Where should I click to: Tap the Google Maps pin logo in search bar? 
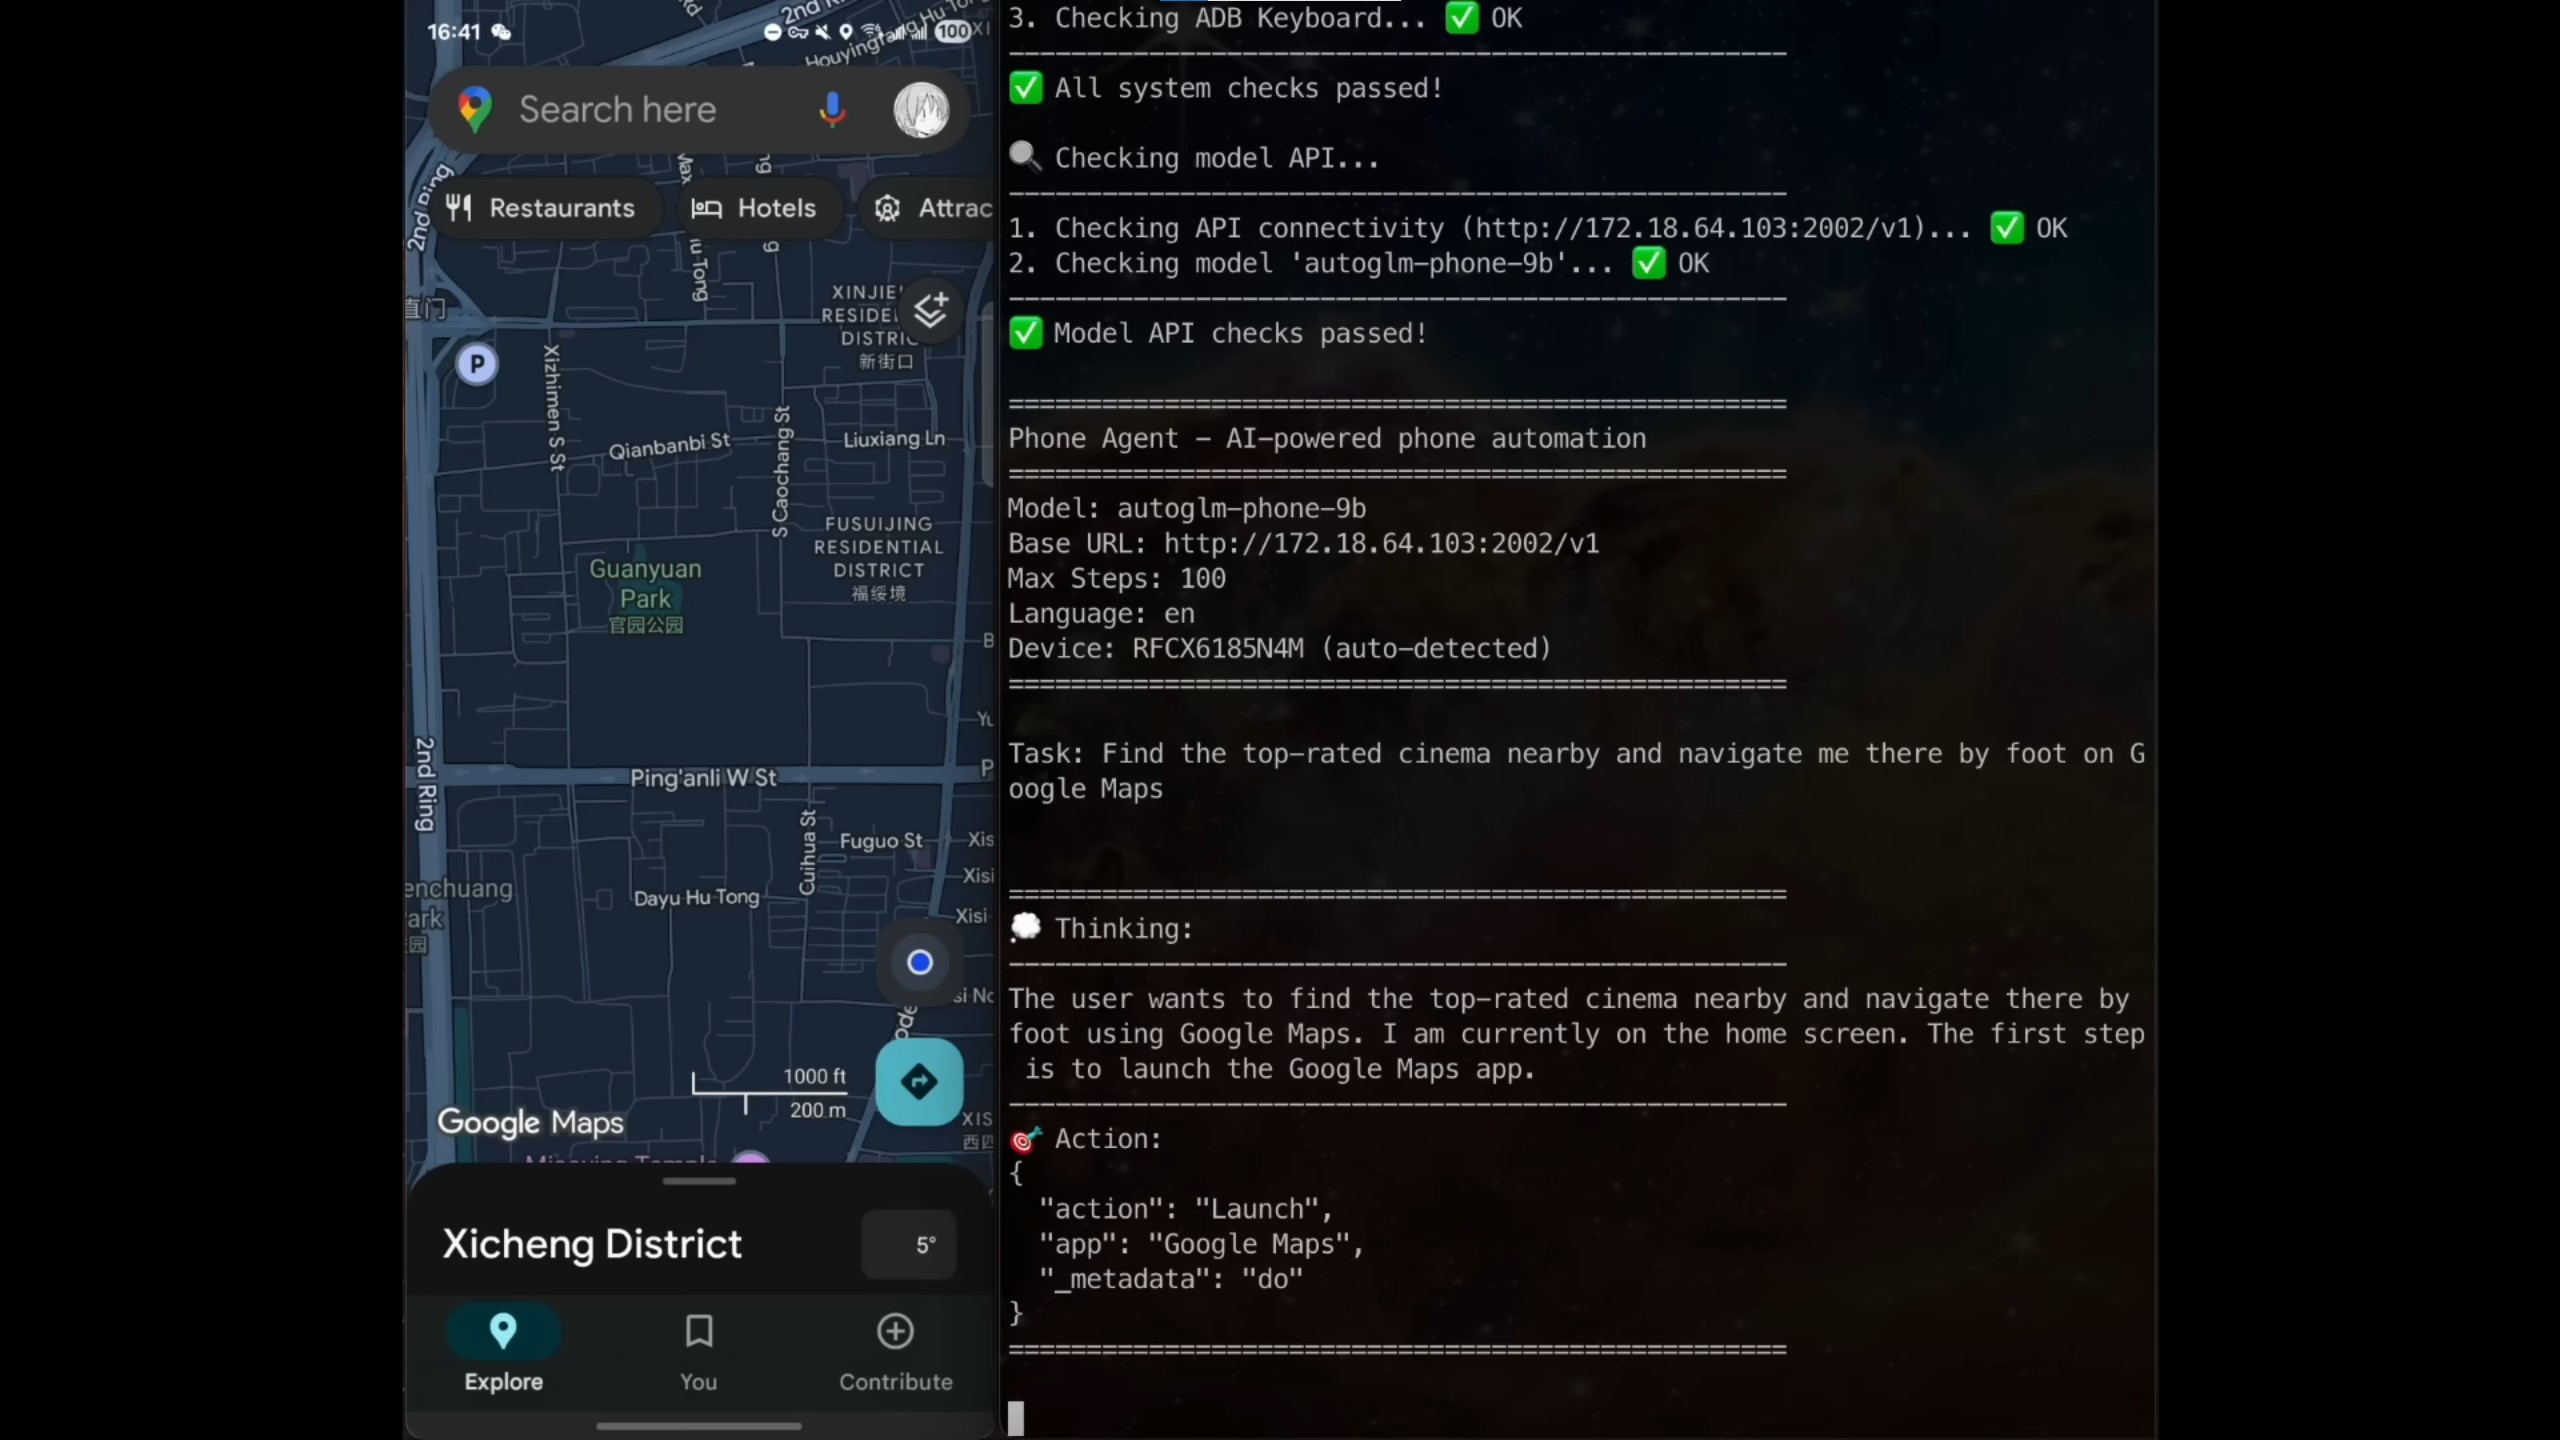(x=475, y=109)
